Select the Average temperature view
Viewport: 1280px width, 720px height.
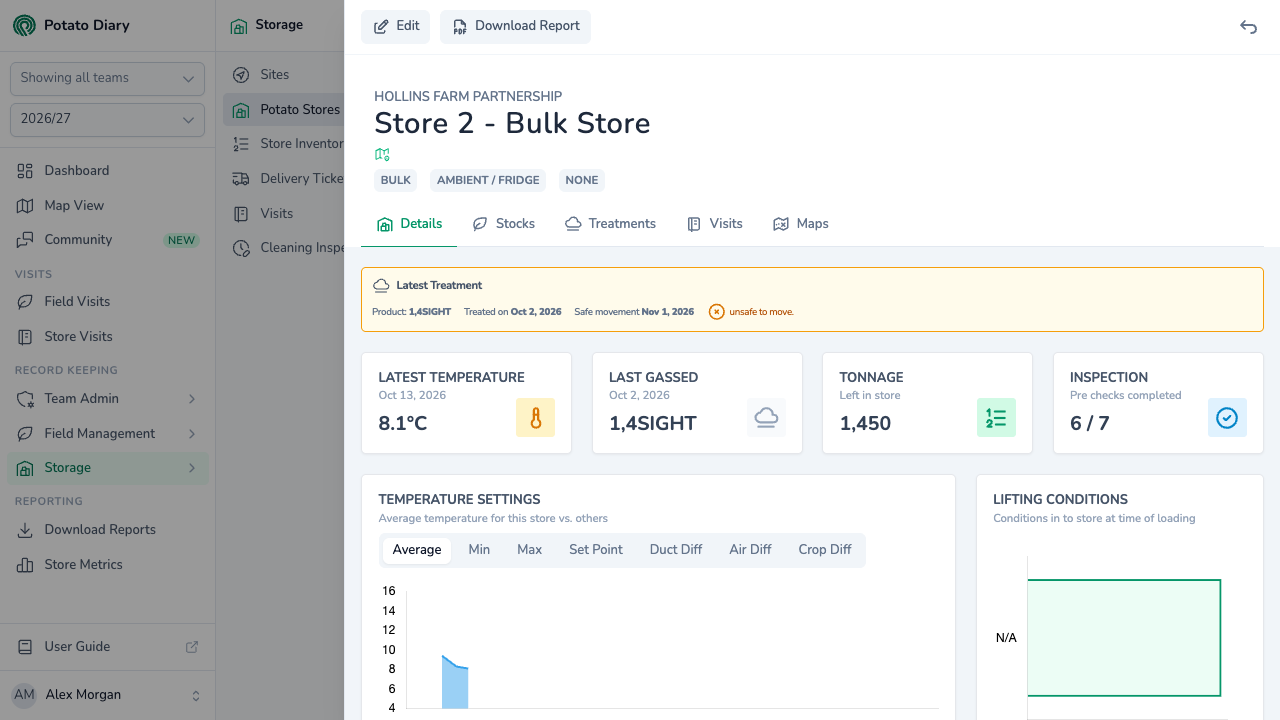(x=417, y=550)
